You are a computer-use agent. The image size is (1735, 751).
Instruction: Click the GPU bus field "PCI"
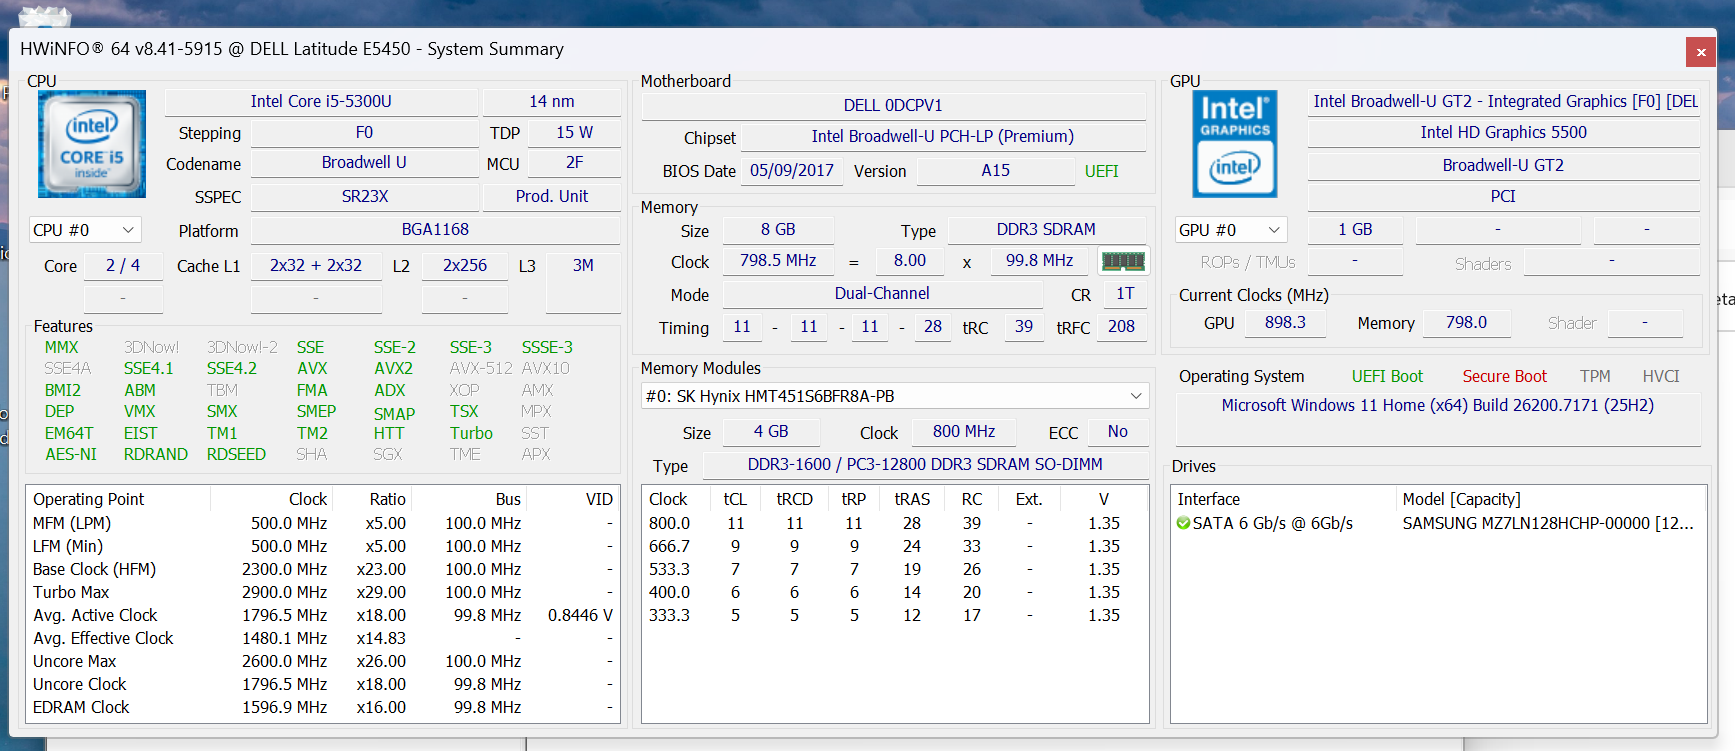tap(1504, 196)
